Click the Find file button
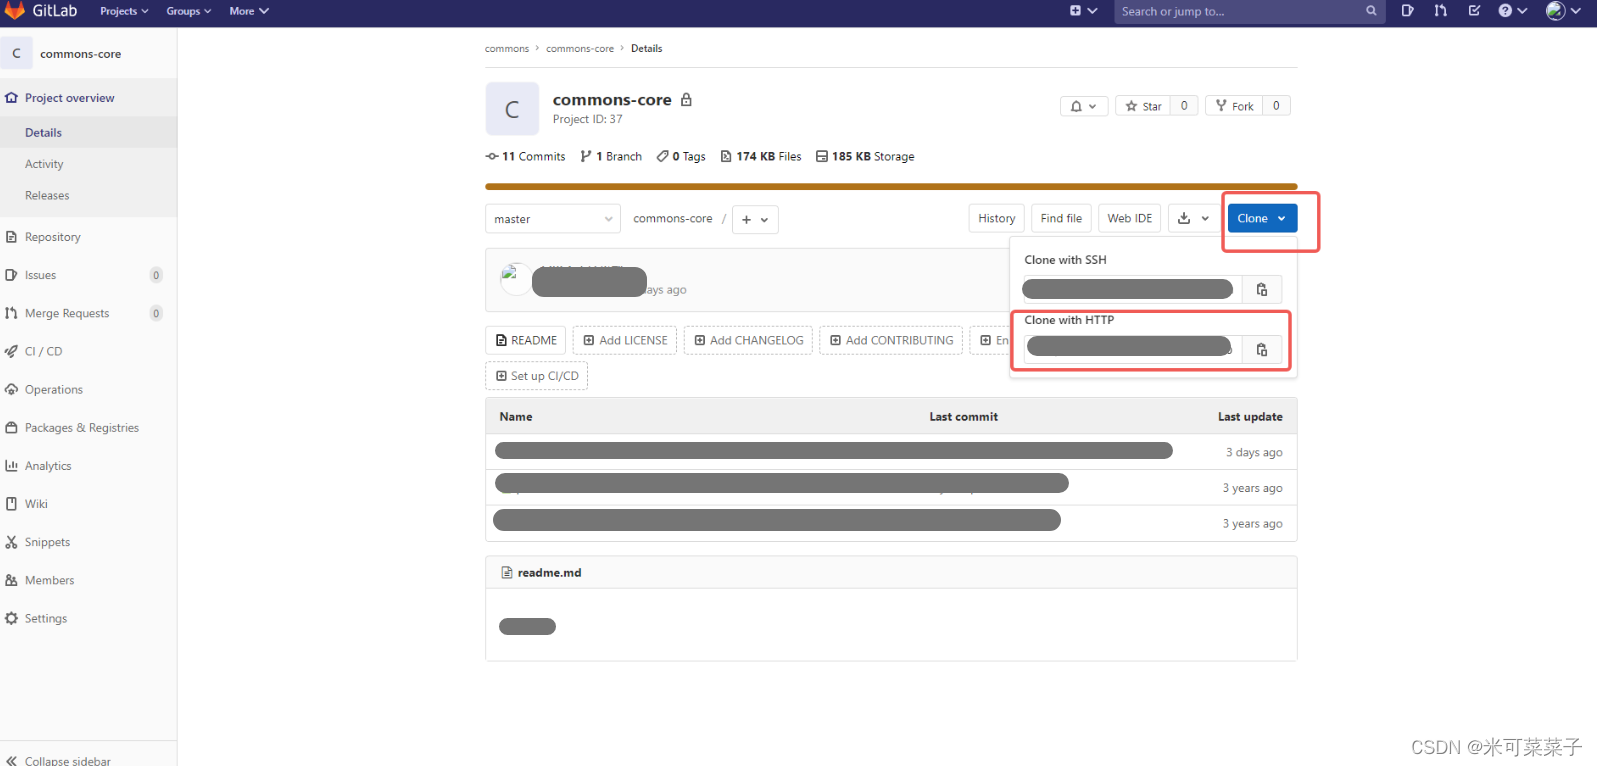The height and width of the screenshot is (766, 1597). click(1061, 218)
